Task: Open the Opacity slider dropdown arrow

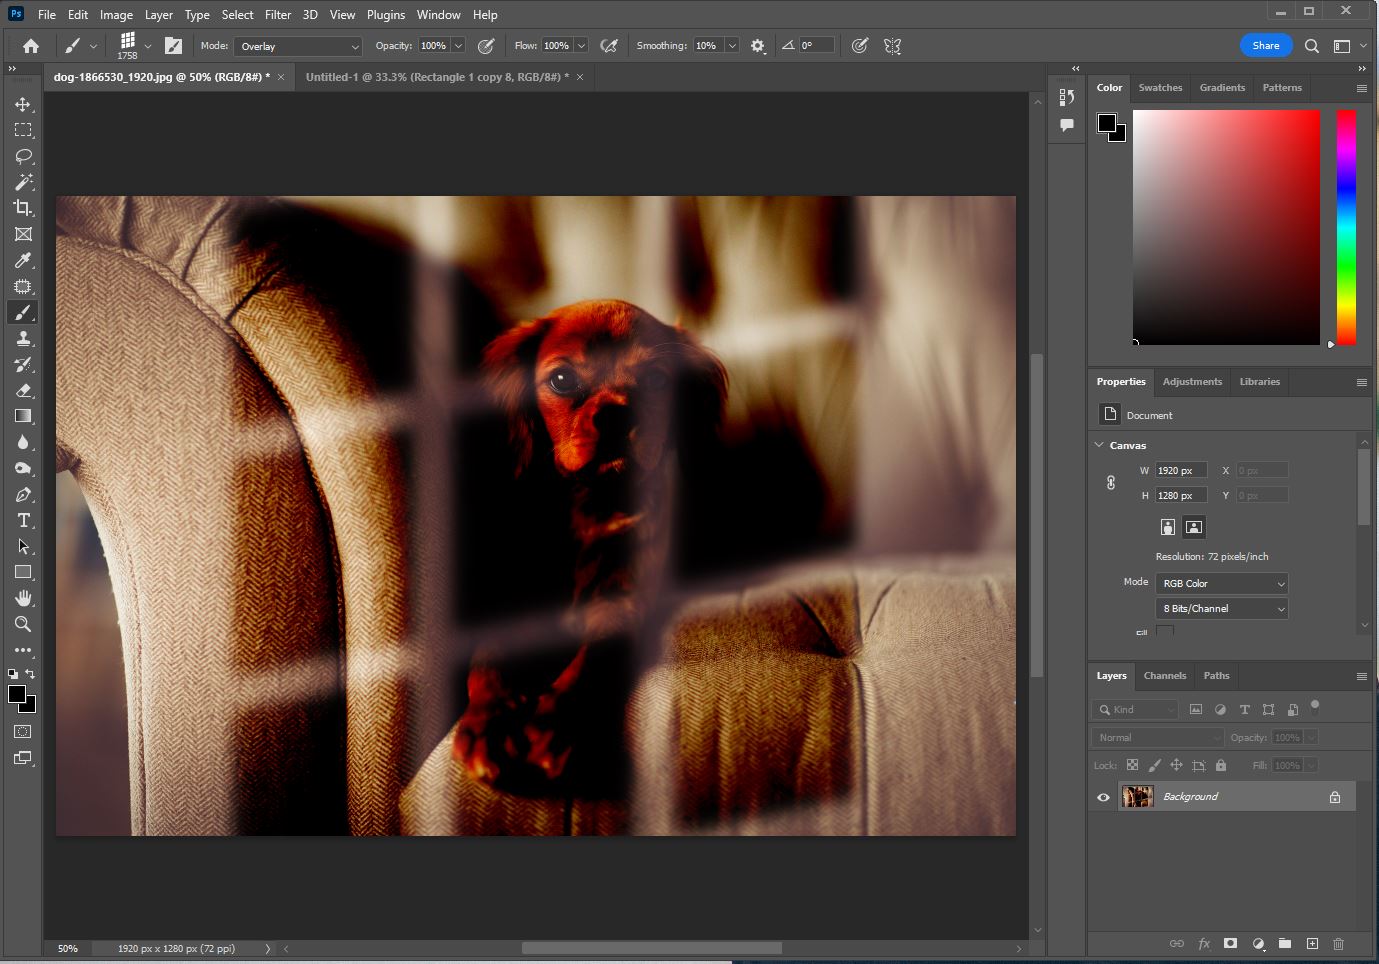Action: click(458, 46)
